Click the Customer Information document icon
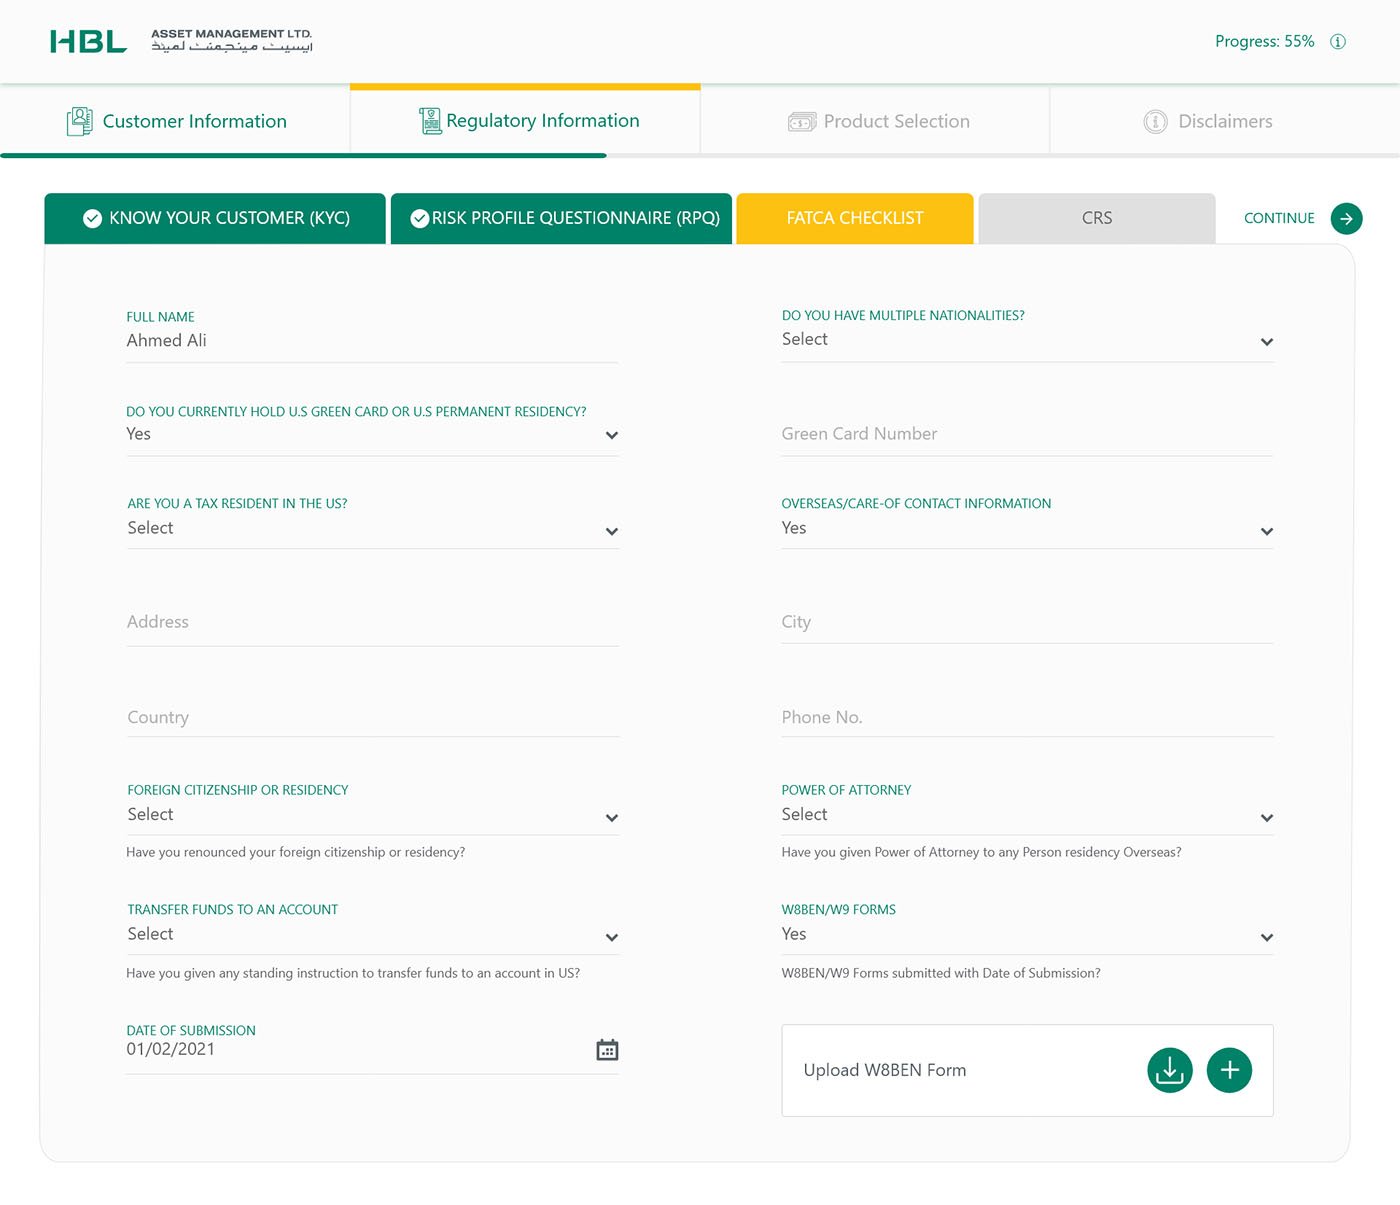The image size is (1400, 1205). coord(79,121)
